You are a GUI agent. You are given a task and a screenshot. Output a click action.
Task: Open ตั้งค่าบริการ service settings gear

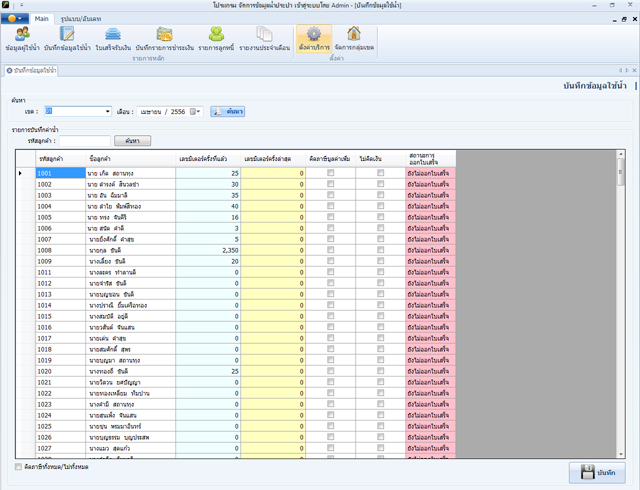coord(314,39)
